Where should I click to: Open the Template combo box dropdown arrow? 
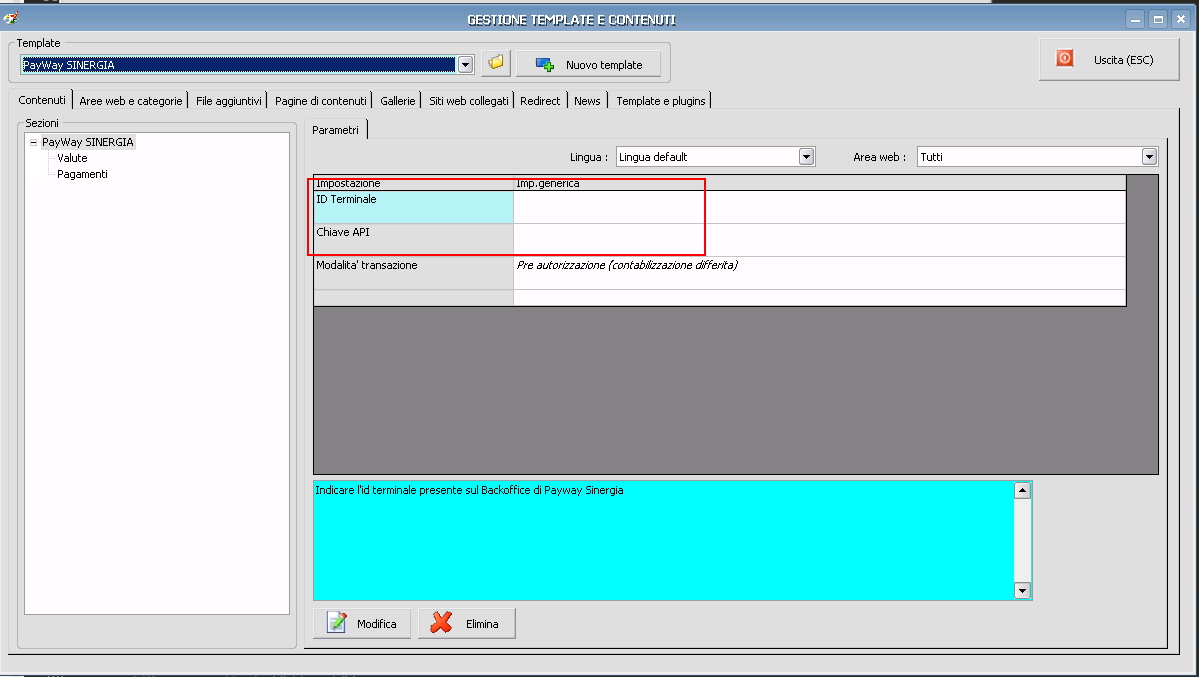(x=465, y=65)
